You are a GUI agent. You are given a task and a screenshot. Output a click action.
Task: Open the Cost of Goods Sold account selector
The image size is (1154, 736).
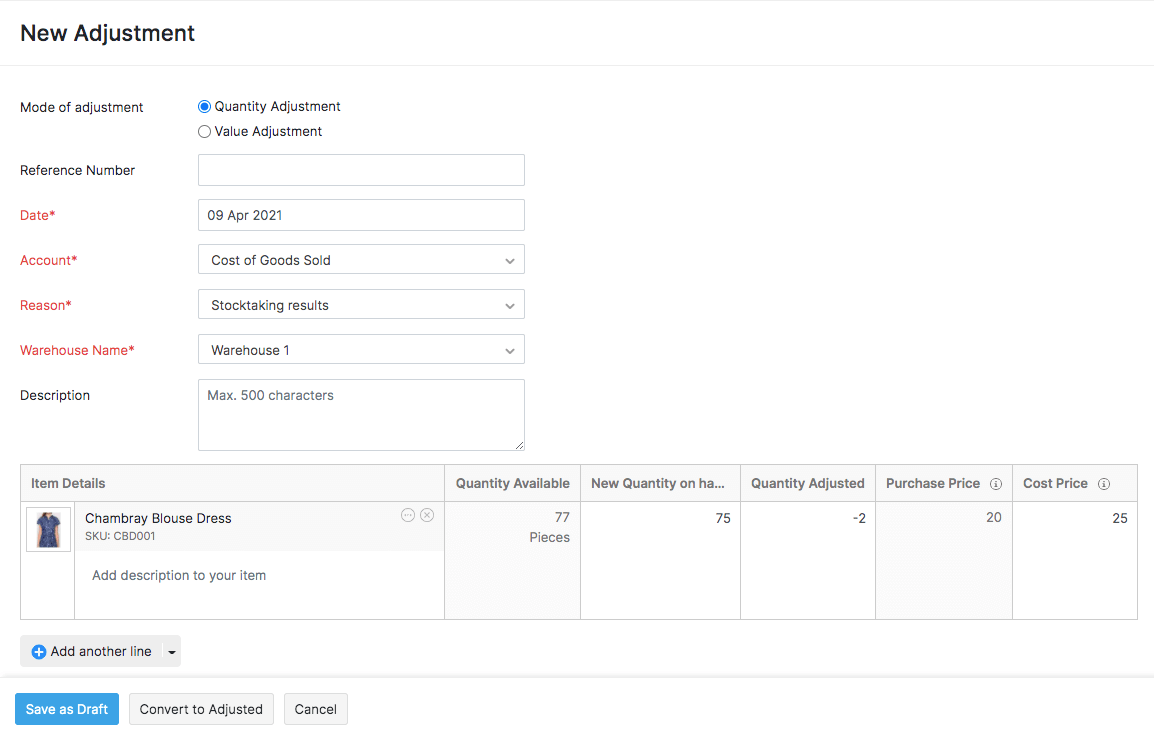360,259
